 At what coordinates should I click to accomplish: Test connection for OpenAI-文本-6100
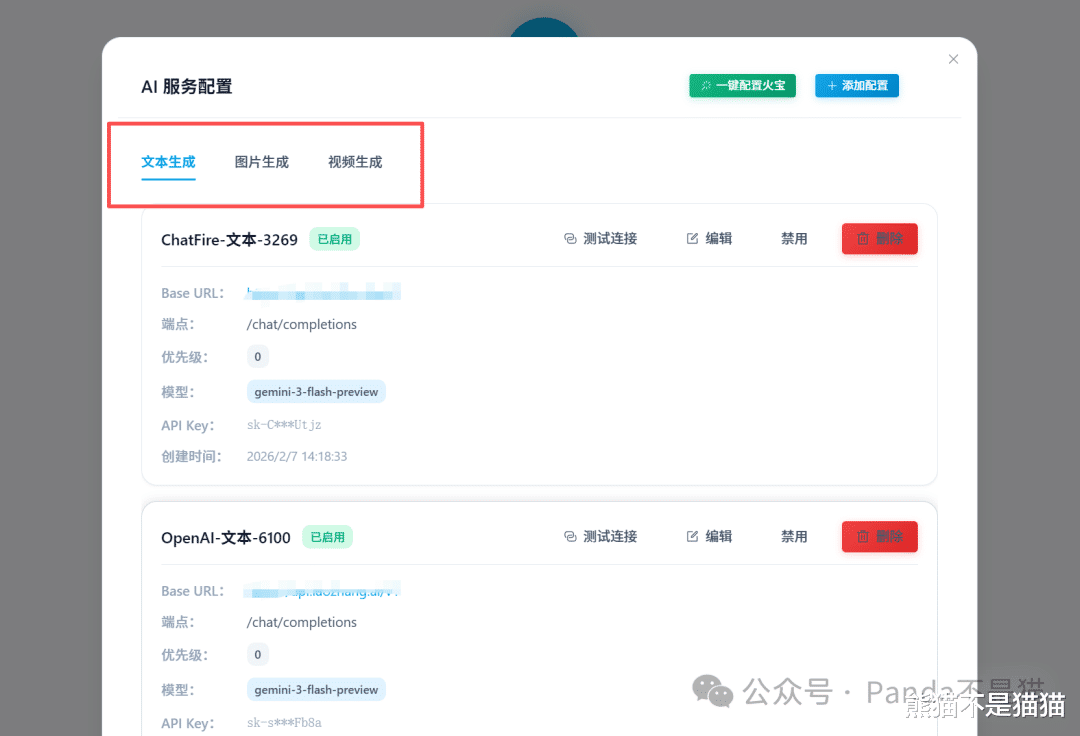tap(600, 536)
